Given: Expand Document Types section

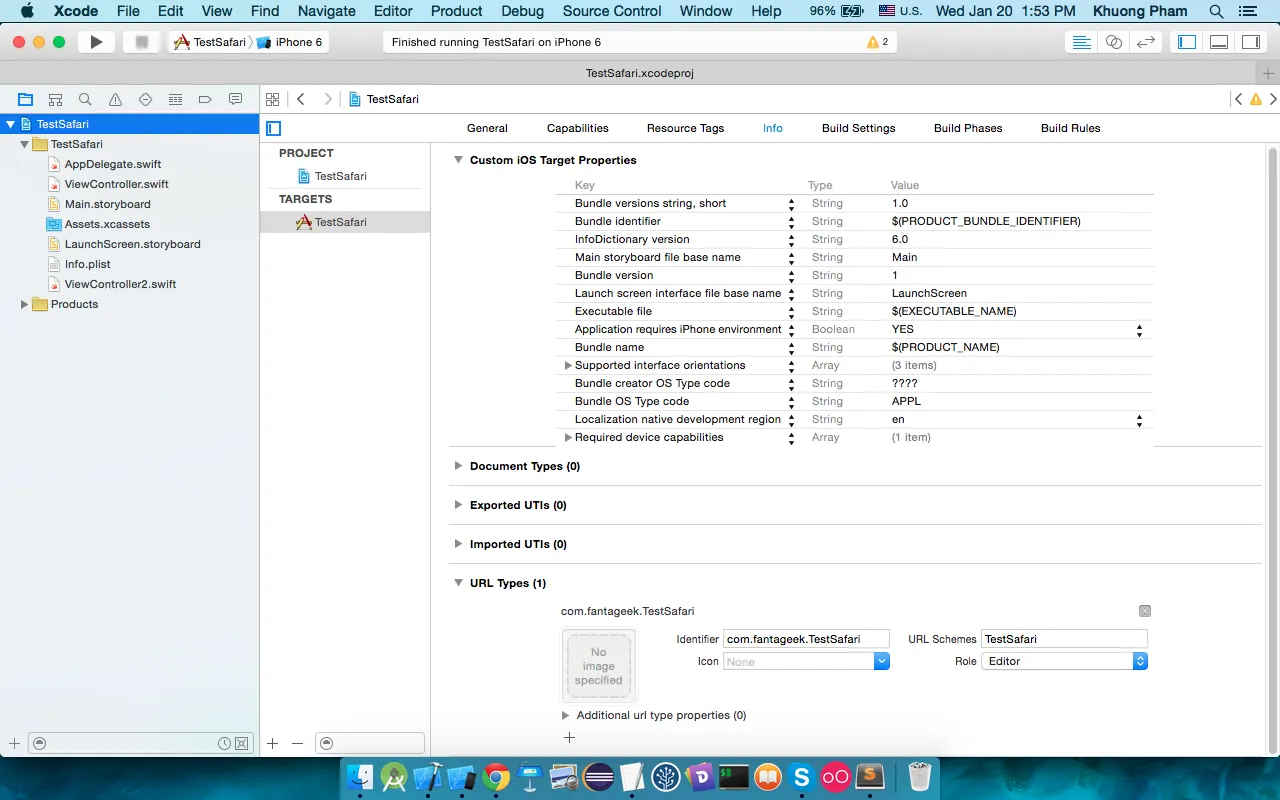Looking at the screenshot, I should tap(458, 466).
